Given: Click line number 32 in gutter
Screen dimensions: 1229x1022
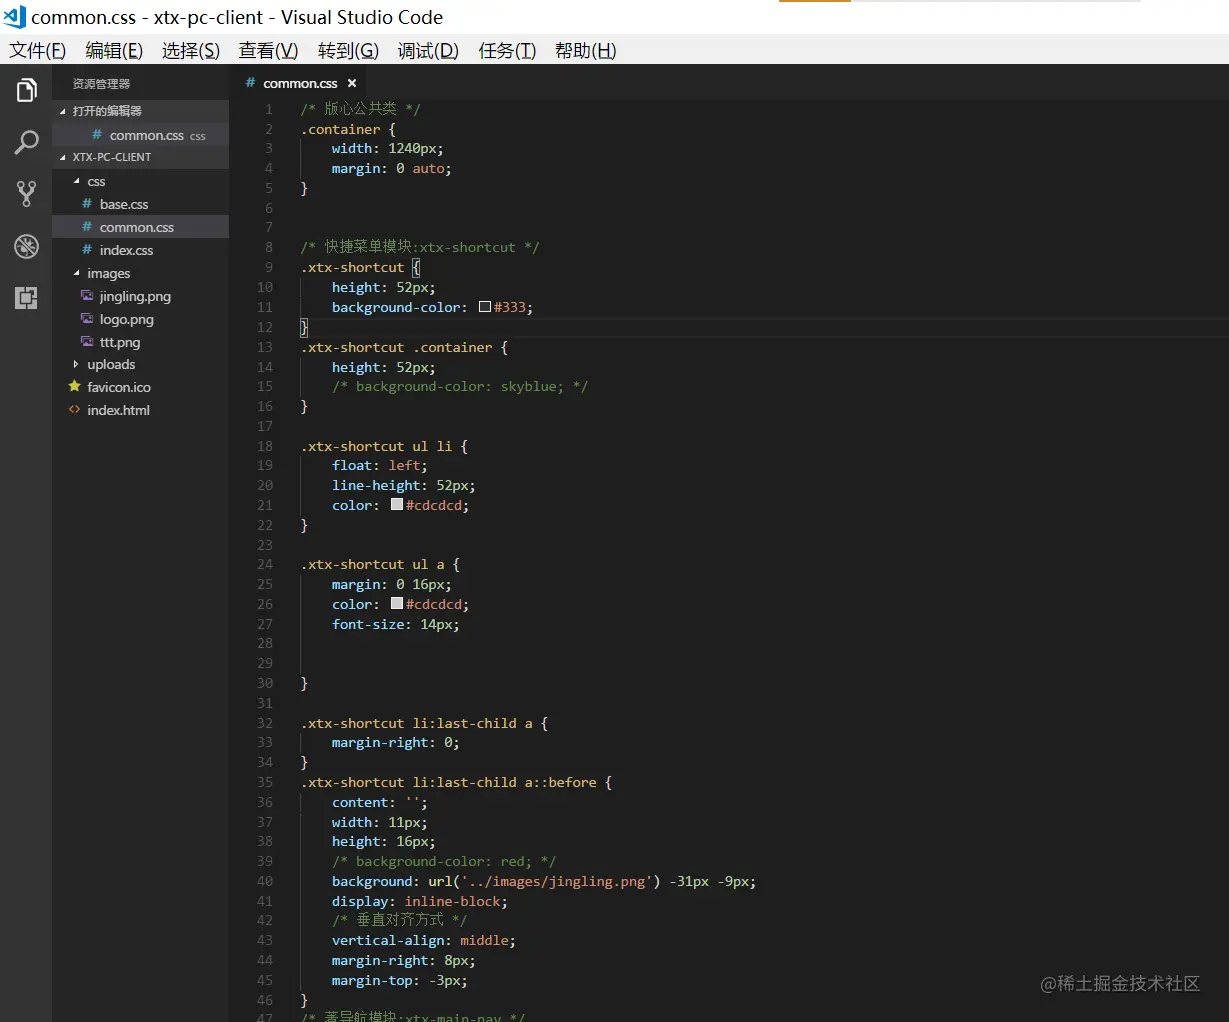Looking at the screenshot, I should tap(265, 723).
